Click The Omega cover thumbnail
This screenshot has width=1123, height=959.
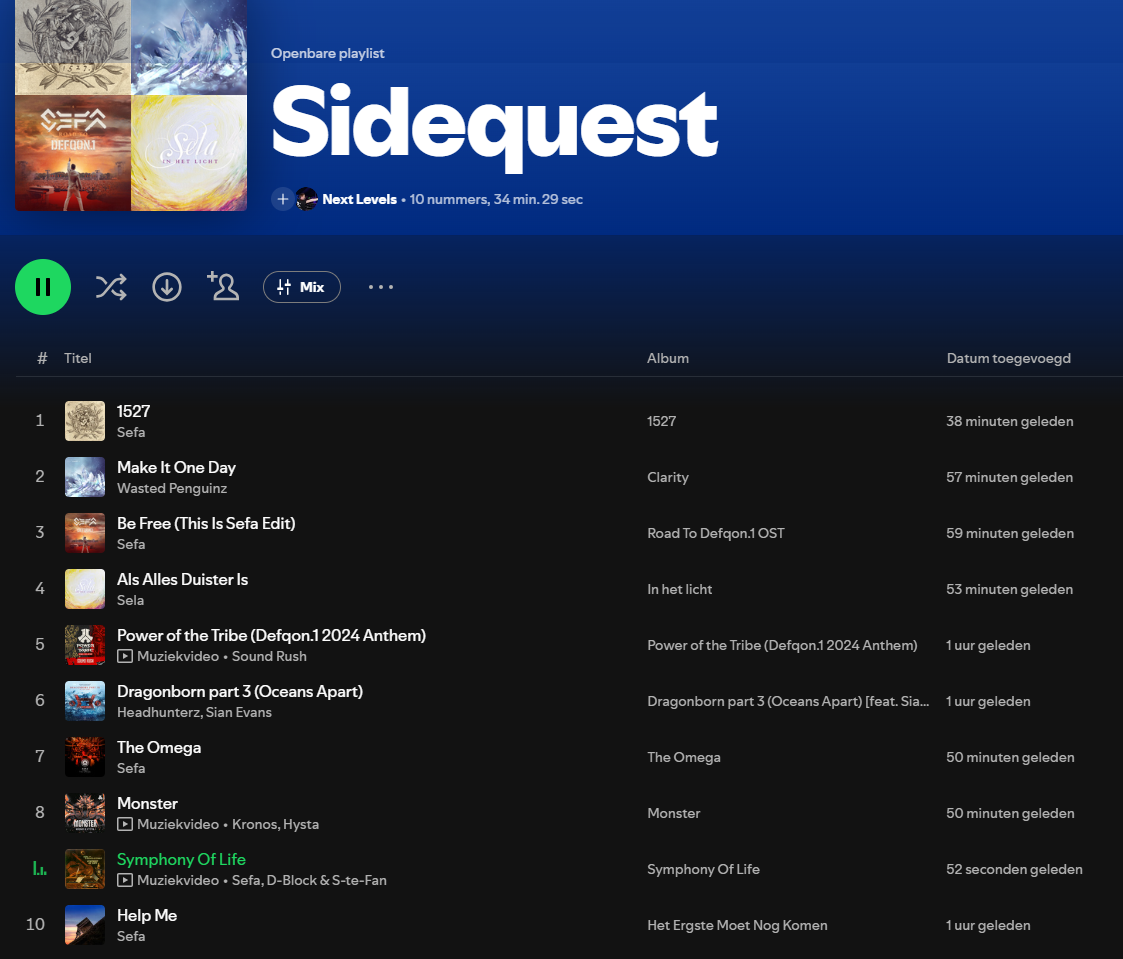point(85,757)
